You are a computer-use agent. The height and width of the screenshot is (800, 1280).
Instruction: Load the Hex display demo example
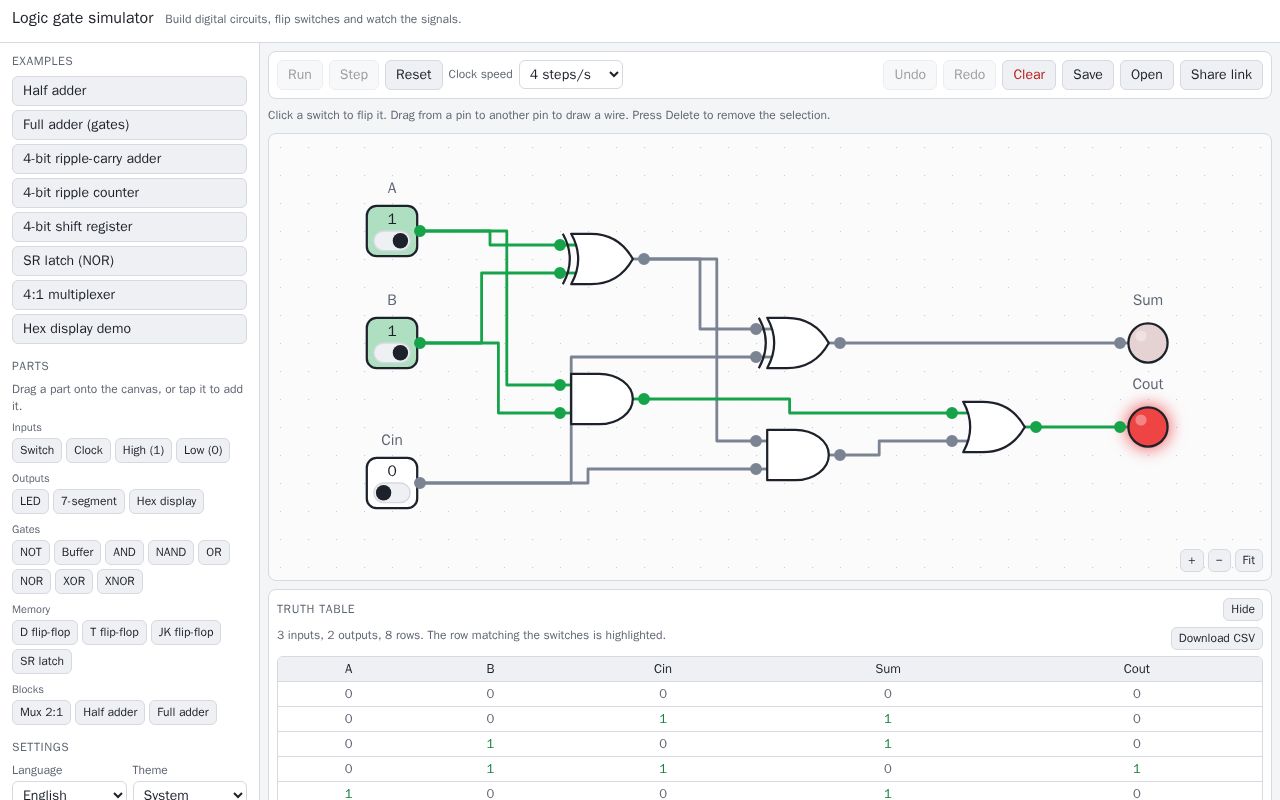coord(129,329)
